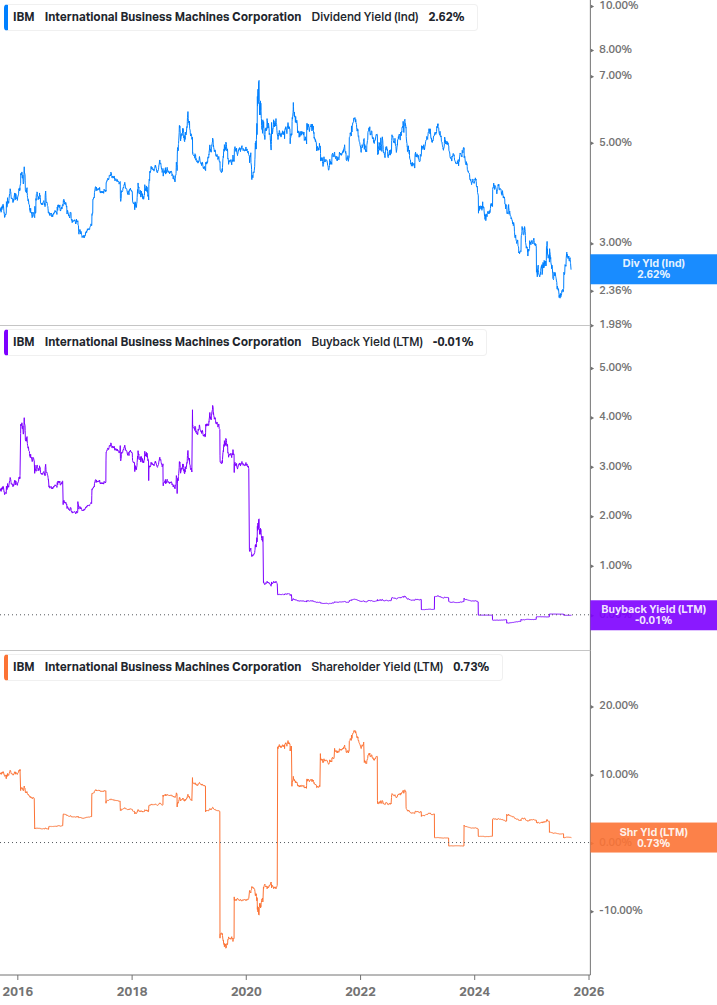Click the 2.62% value in dividend legend
717x1005 pixels.
click(x=447, y=17)
